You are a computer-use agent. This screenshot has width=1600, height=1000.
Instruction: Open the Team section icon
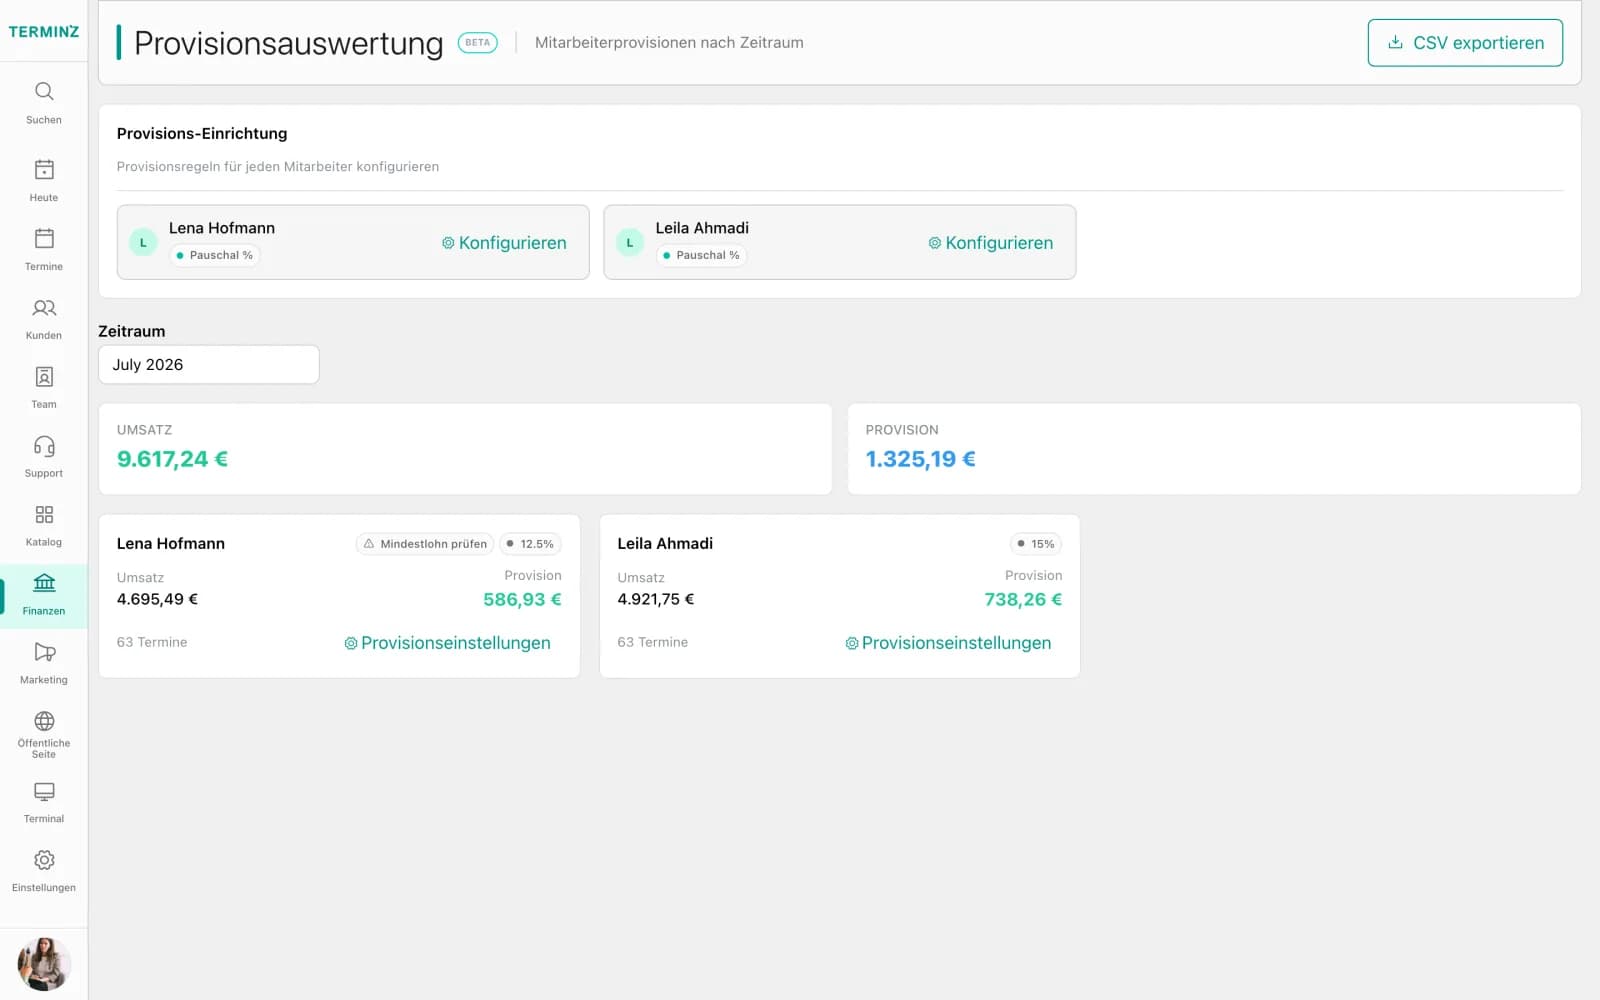(x=44, y=377)
